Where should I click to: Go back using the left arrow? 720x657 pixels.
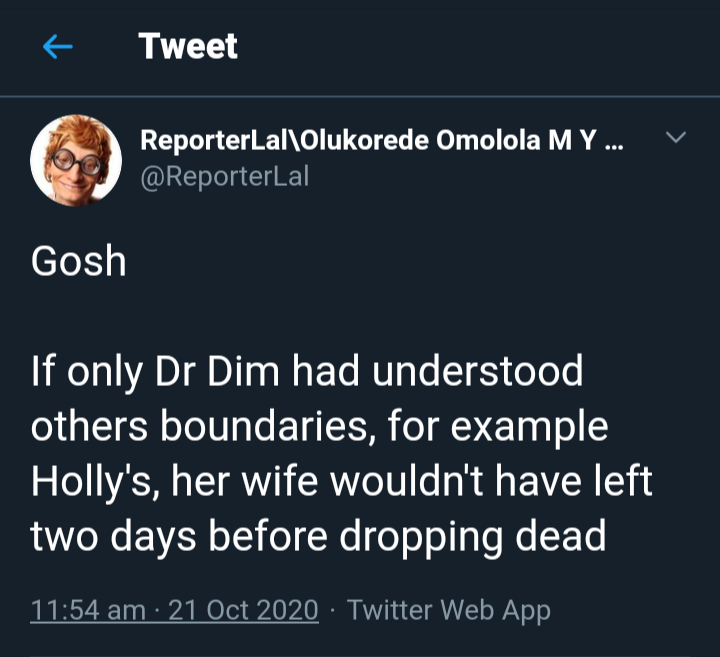point(58,47)
